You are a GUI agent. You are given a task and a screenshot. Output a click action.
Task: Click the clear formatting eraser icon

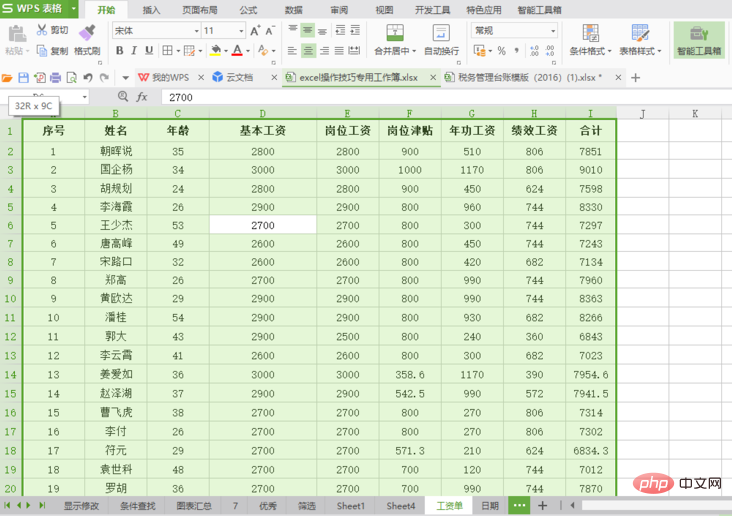[x=263, y=50]
